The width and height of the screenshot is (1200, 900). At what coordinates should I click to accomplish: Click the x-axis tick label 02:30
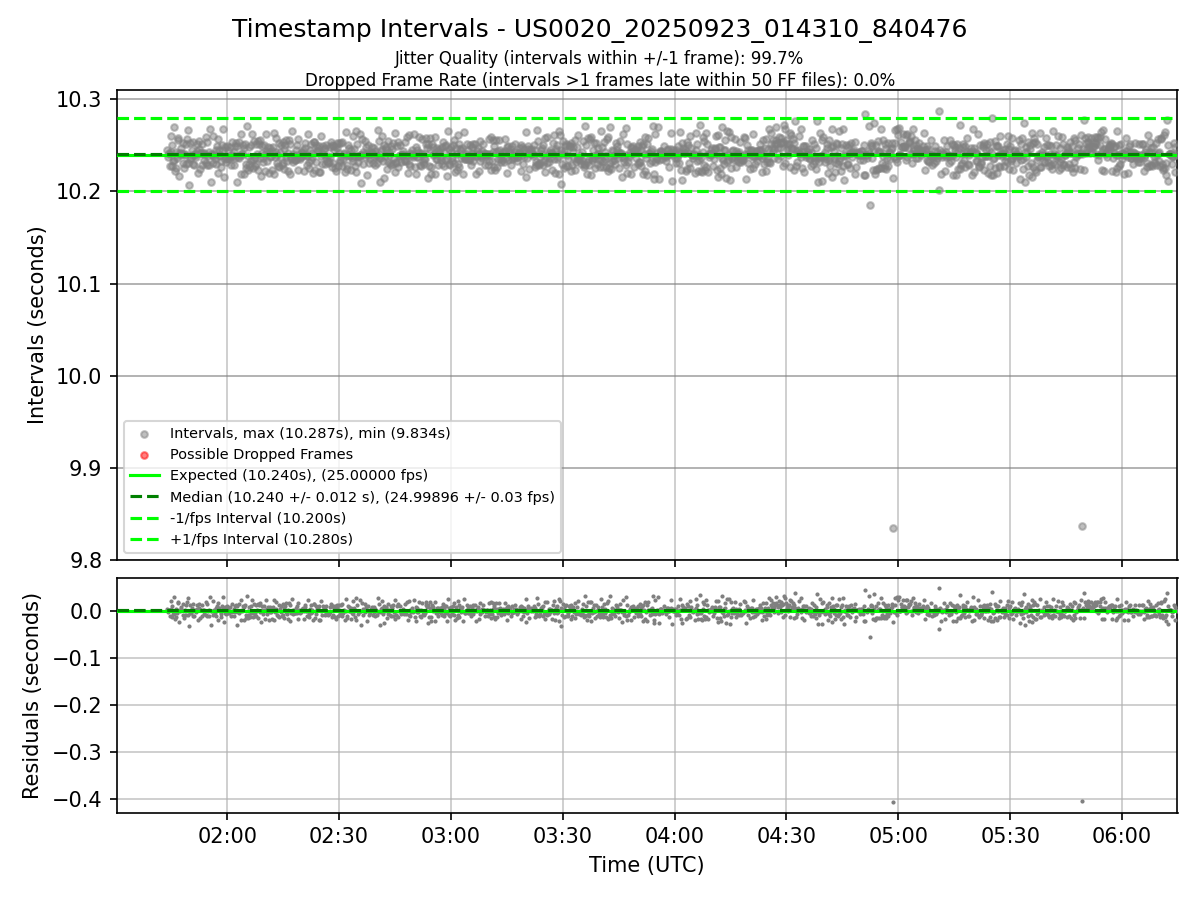339,835
